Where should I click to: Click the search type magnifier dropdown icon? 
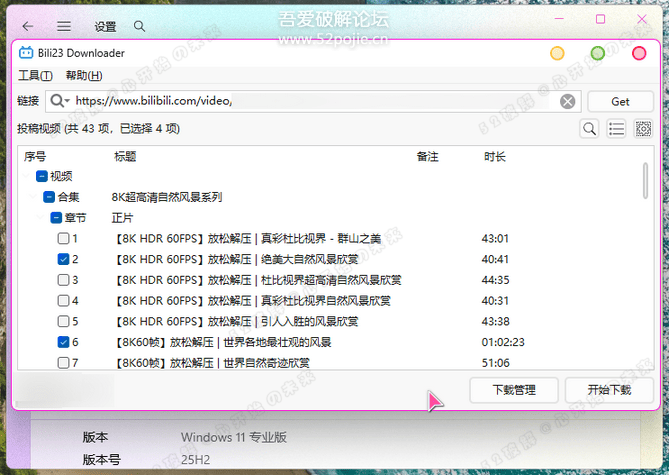(59, 101)
